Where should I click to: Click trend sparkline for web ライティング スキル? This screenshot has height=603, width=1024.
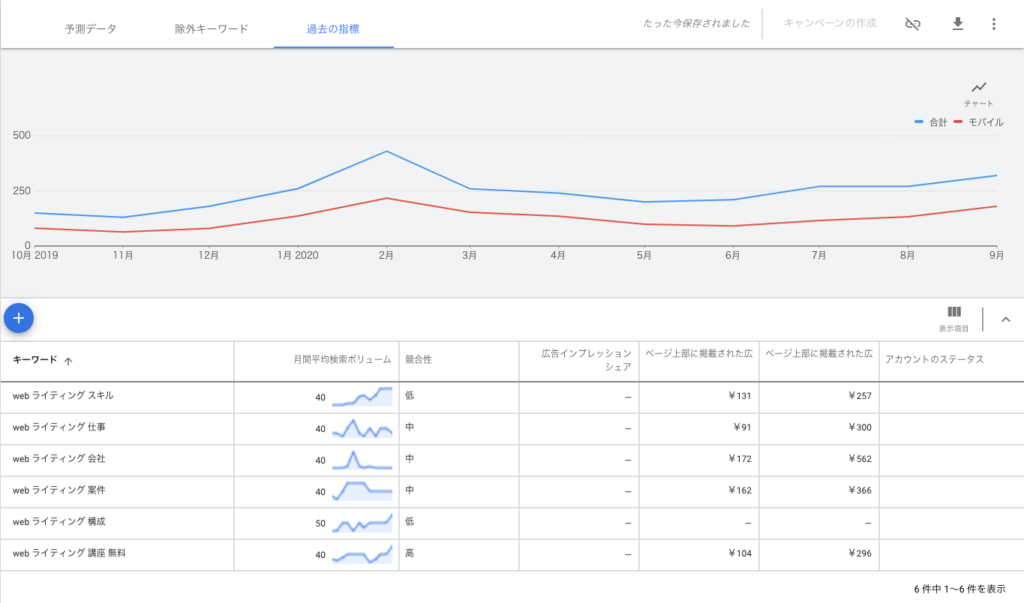(362, 397)
